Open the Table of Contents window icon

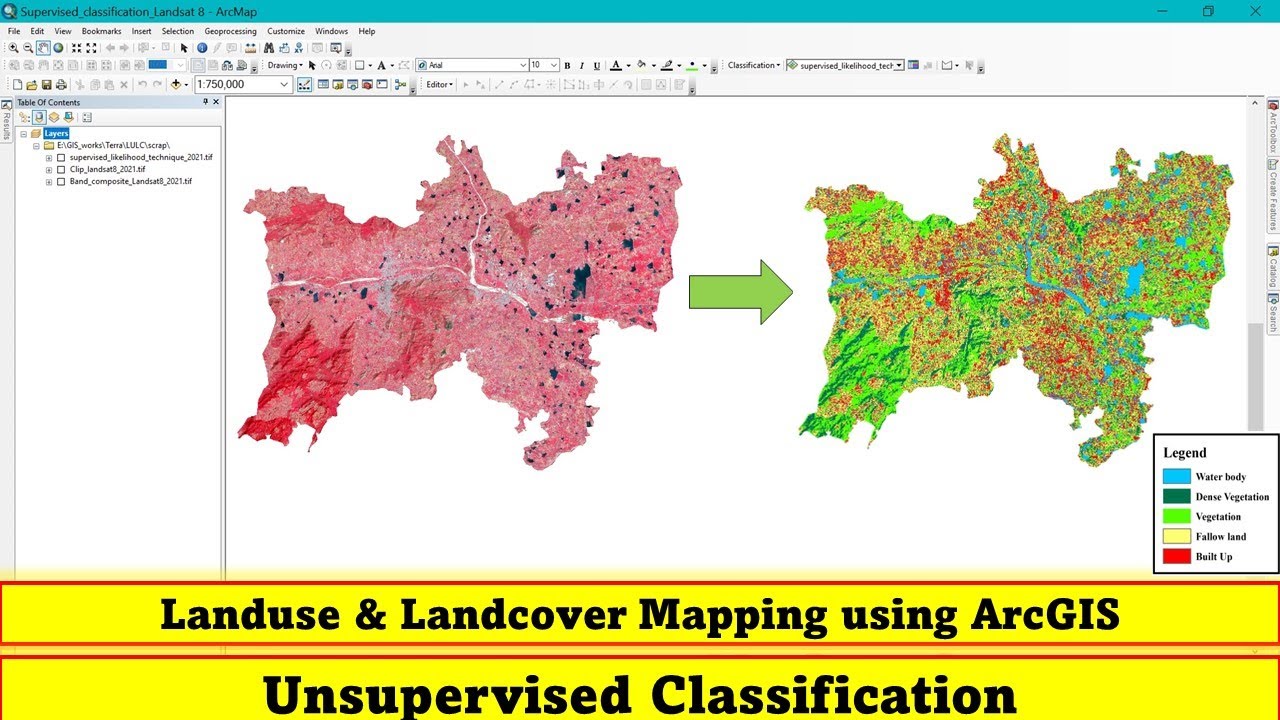tap(323, 85)
